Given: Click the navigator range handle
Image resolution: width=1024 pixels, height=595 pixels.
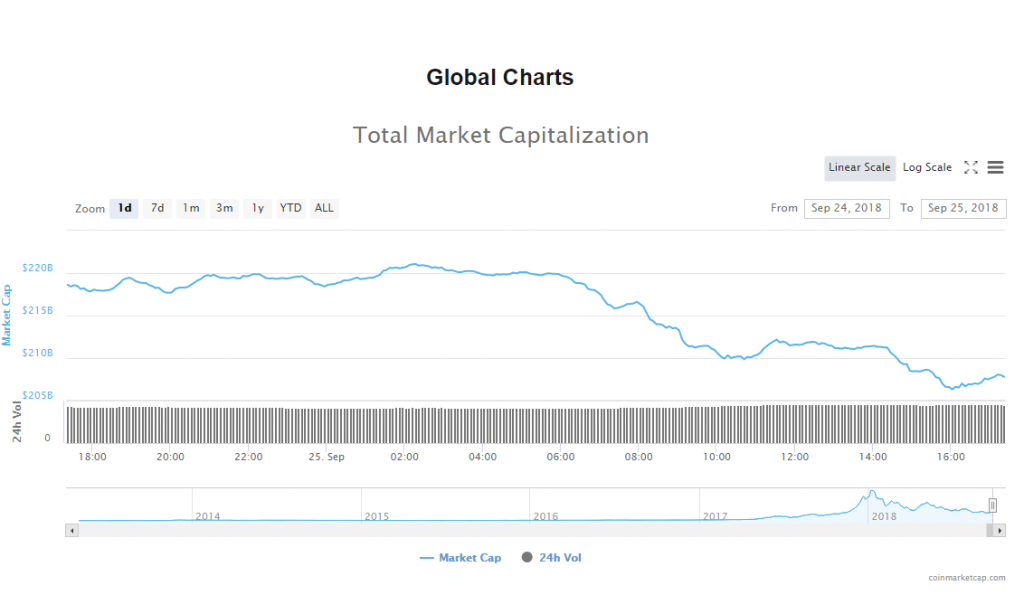Looking at the screenshot, I should 993,505.
